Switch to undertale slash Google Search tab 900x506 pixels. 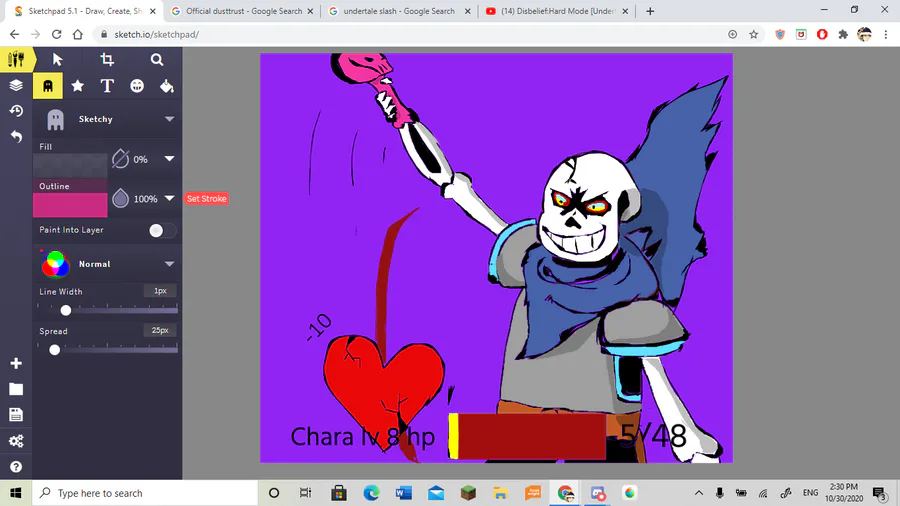coord(399,11)
